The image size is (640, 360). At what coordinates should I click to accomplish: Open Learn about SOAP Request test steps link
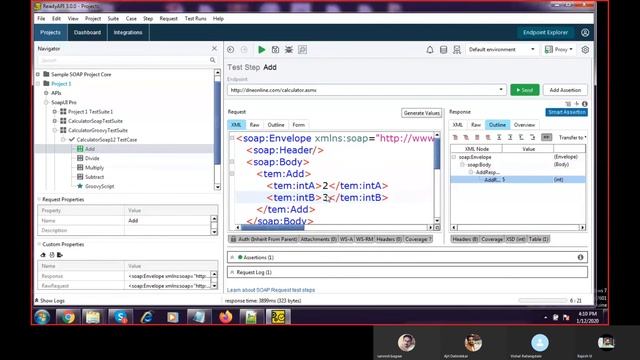(x=271, y=290)
